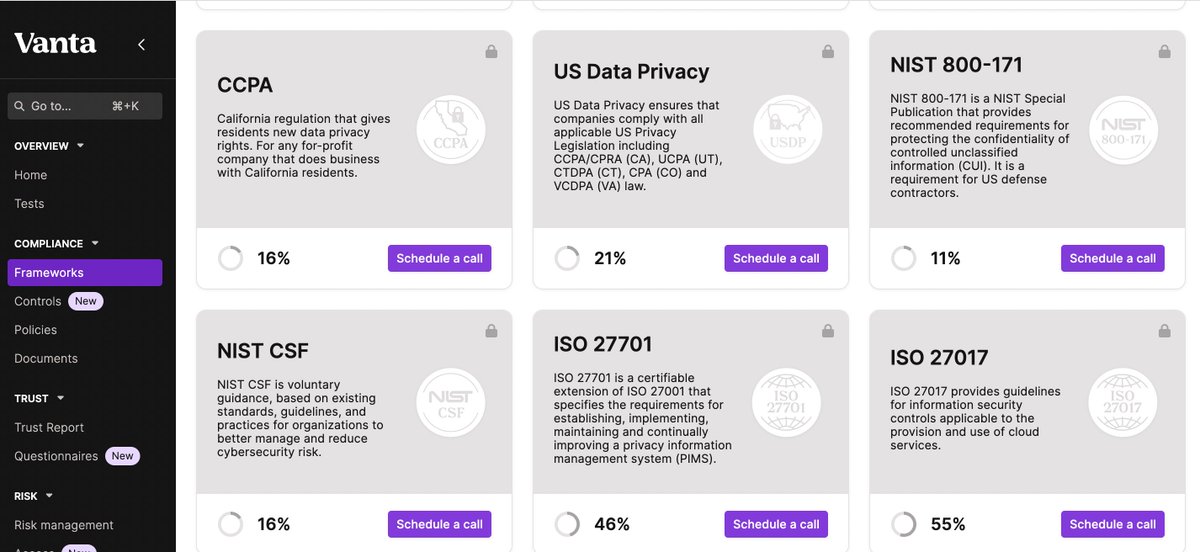Collapse the Vanta sidebar with chevron
Image resolution: width=1200 pixels, height=552 pixels.
(141, 44)
